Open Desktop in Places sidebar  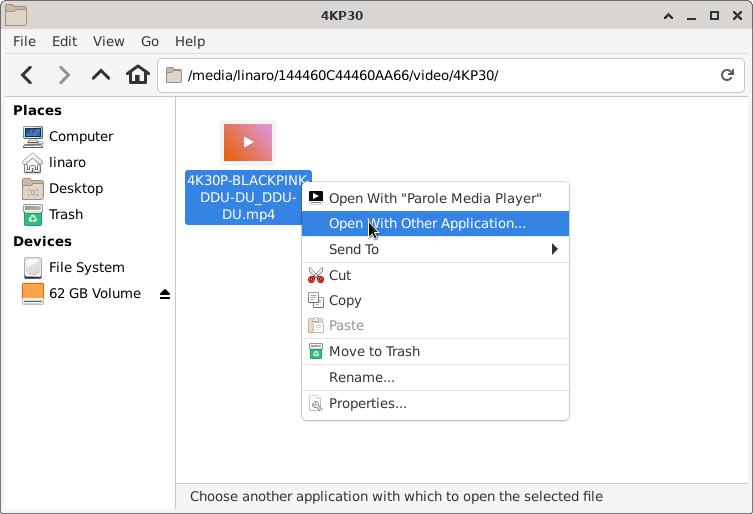pyautogui.click(x=62, y=188)
